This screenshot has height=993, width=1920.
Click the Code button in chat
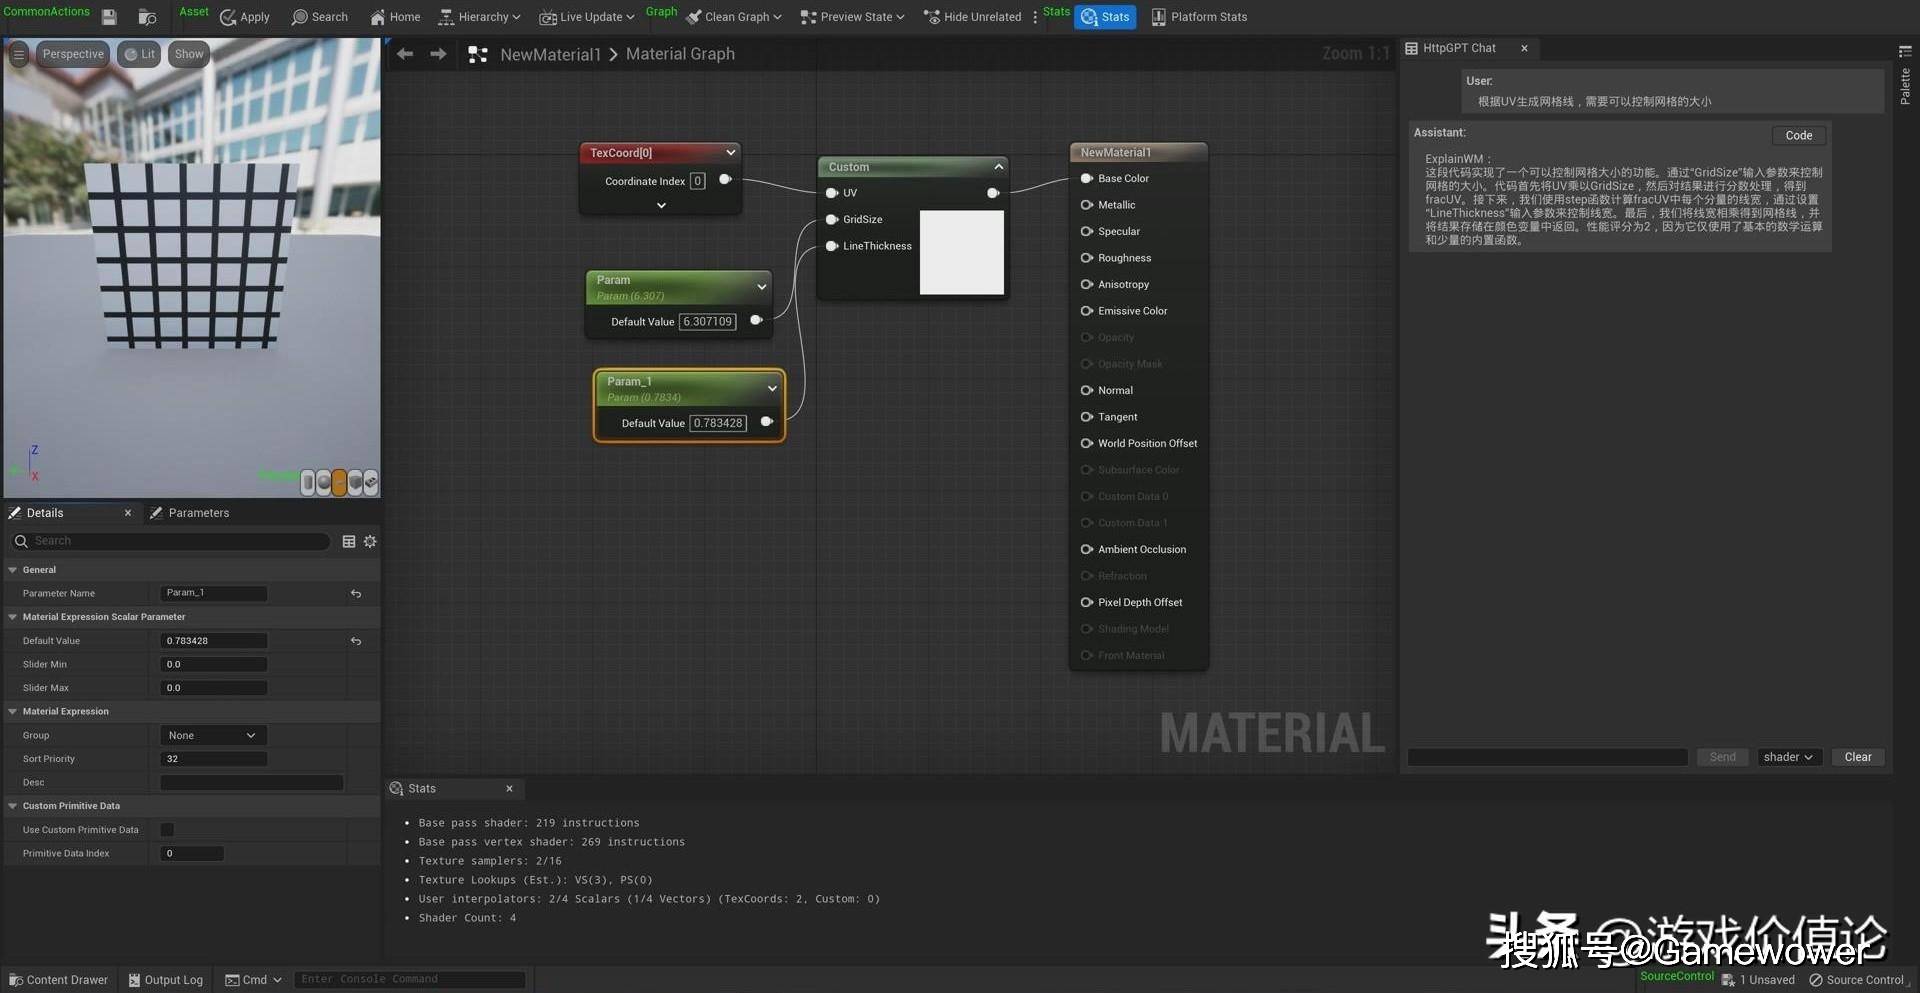pyautogui.click(x=1798, y=136)
